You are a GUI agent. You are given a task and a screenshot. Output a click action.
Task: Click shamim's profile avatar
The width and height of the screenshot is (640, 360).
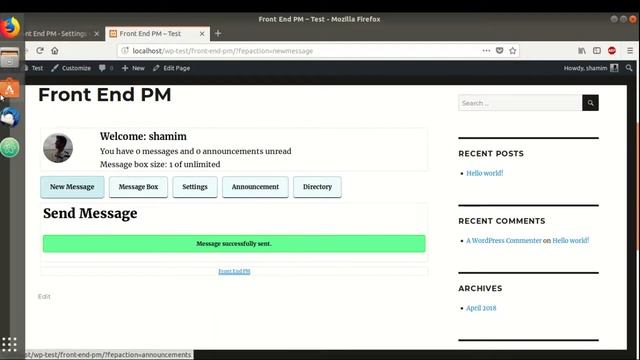pos(58,148)
